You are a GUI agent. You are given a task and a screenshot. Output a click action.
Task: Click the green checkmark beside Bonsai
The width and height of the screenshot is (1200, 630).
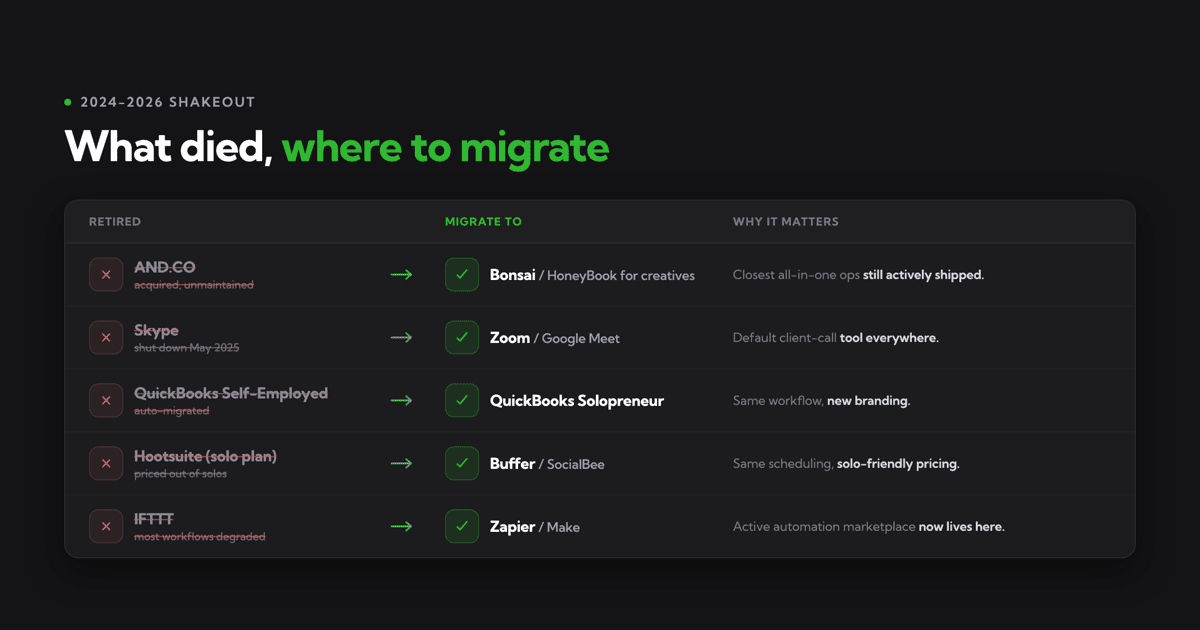click(462, 274)
